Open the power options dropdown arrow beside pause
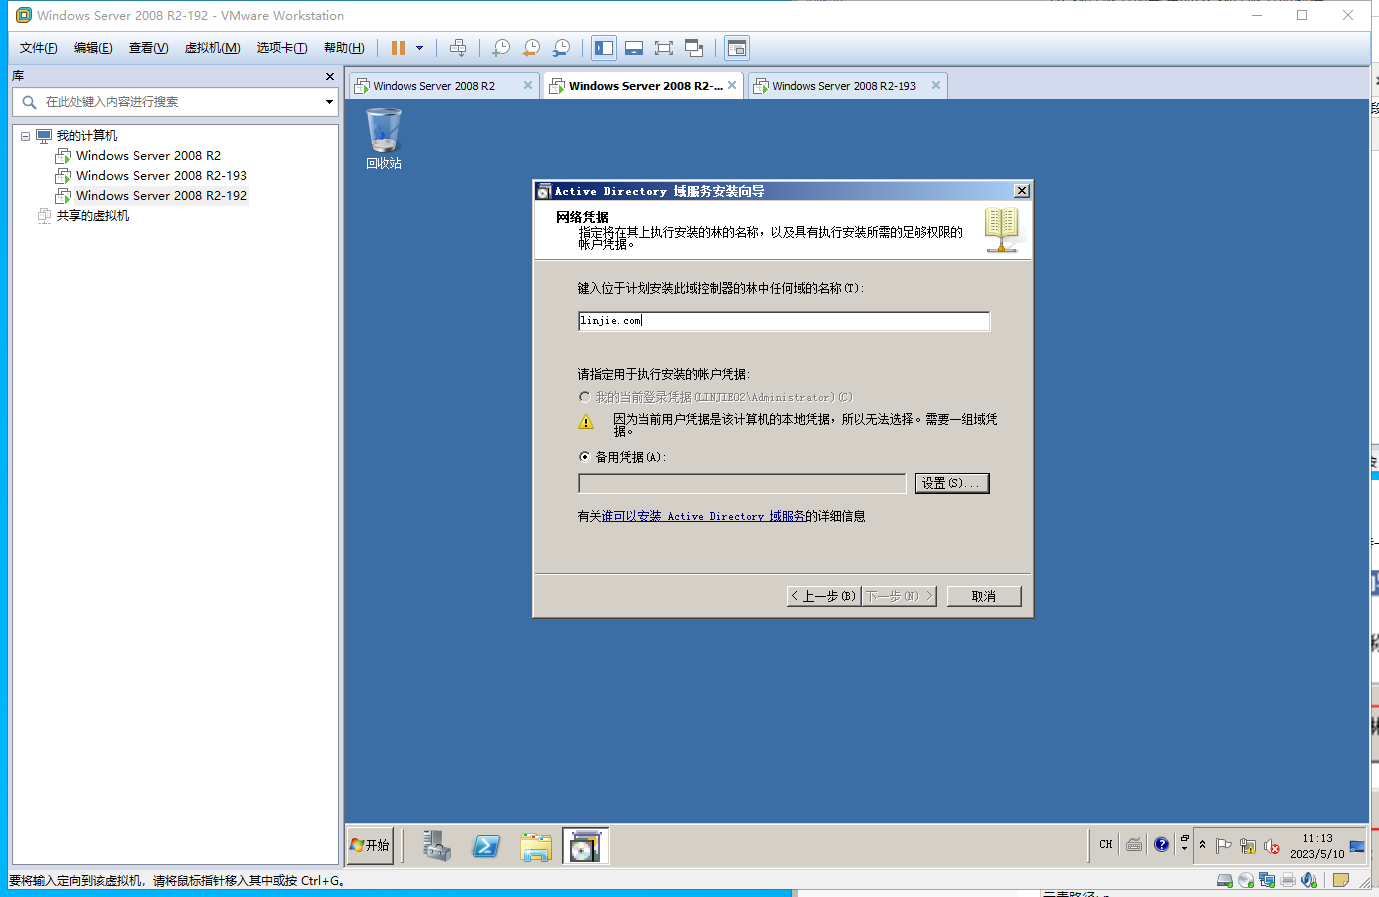Screen dimensions: 1379x897 point(420,48)
